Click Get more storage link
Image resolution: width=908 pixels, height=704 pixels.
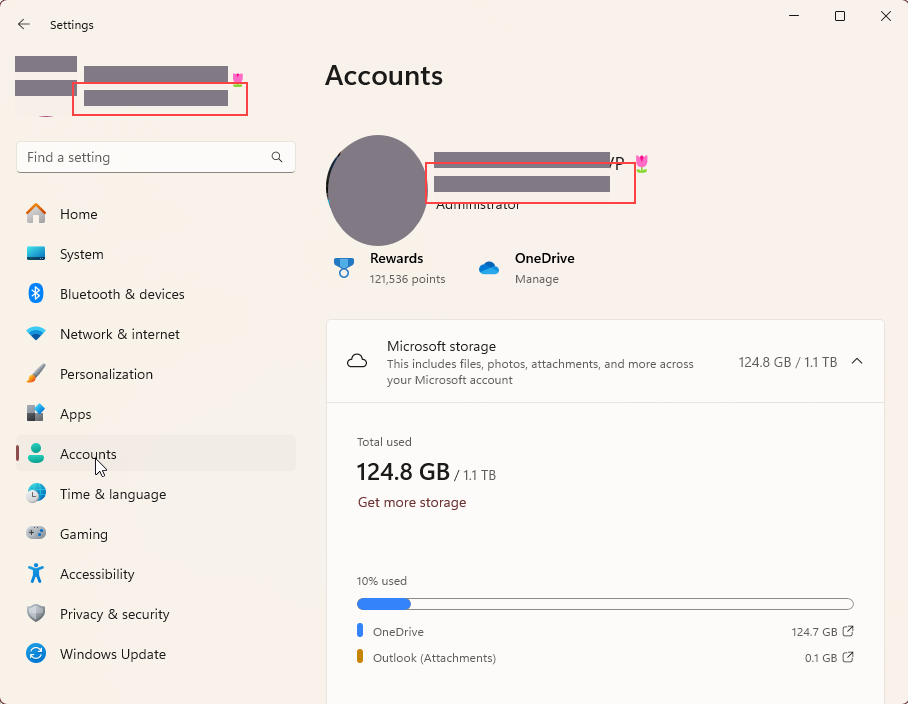coord(412,502)
